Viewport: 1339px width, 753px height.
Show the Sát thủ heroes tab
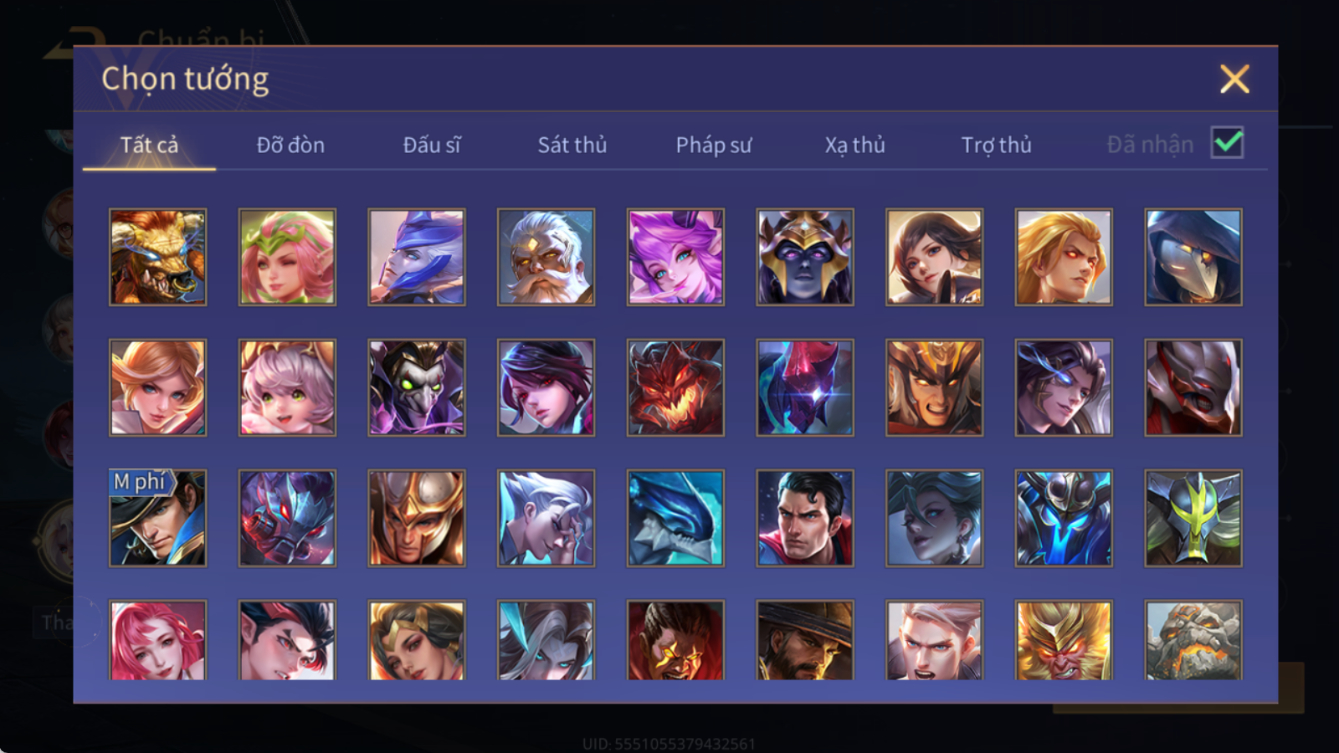pyautogui.click(x=572, y=145)
